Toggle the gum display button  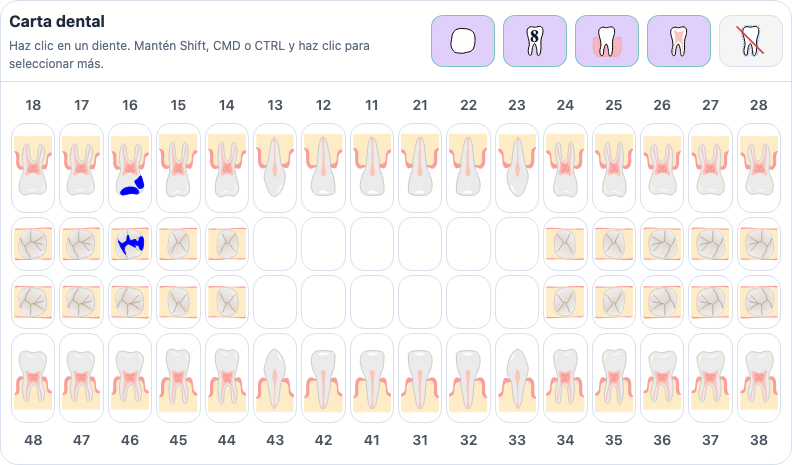(x=607, y=41)
